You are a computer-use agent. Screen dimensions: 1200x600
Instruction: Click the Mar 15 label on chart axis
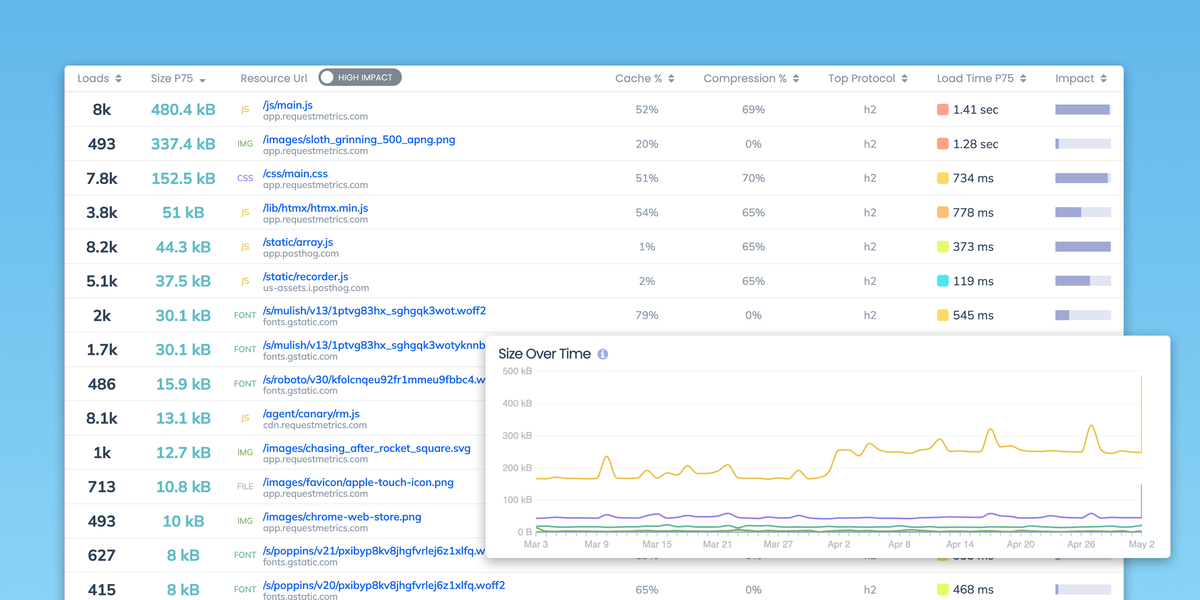pyautogui.click(x=657, y=545)
